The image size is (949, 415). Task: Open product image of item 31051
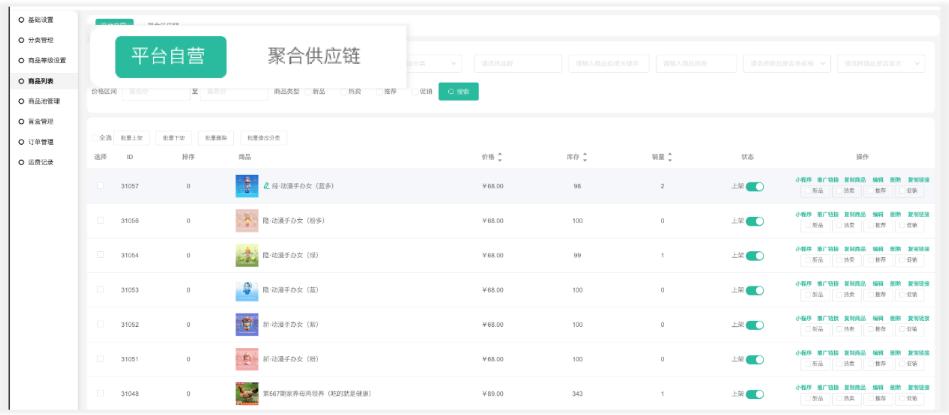coord(247,359)
